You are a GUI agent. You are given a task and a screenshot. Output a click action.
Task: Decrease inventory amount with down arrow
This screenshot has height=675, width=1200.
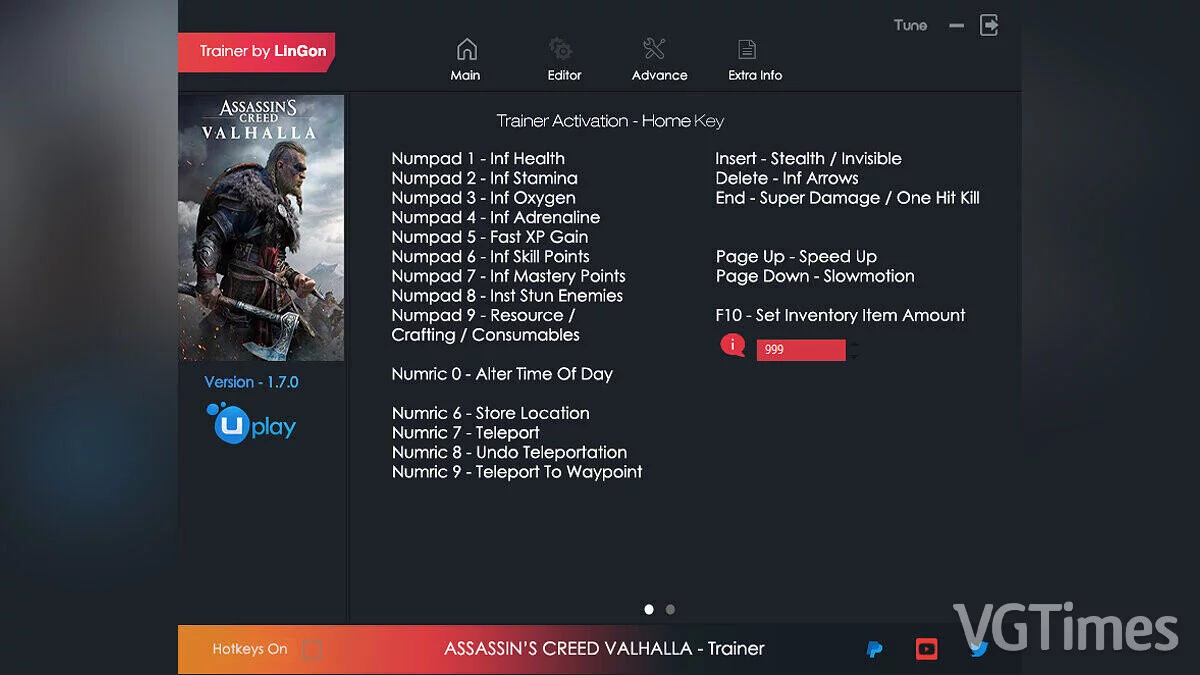pos(854,356)
